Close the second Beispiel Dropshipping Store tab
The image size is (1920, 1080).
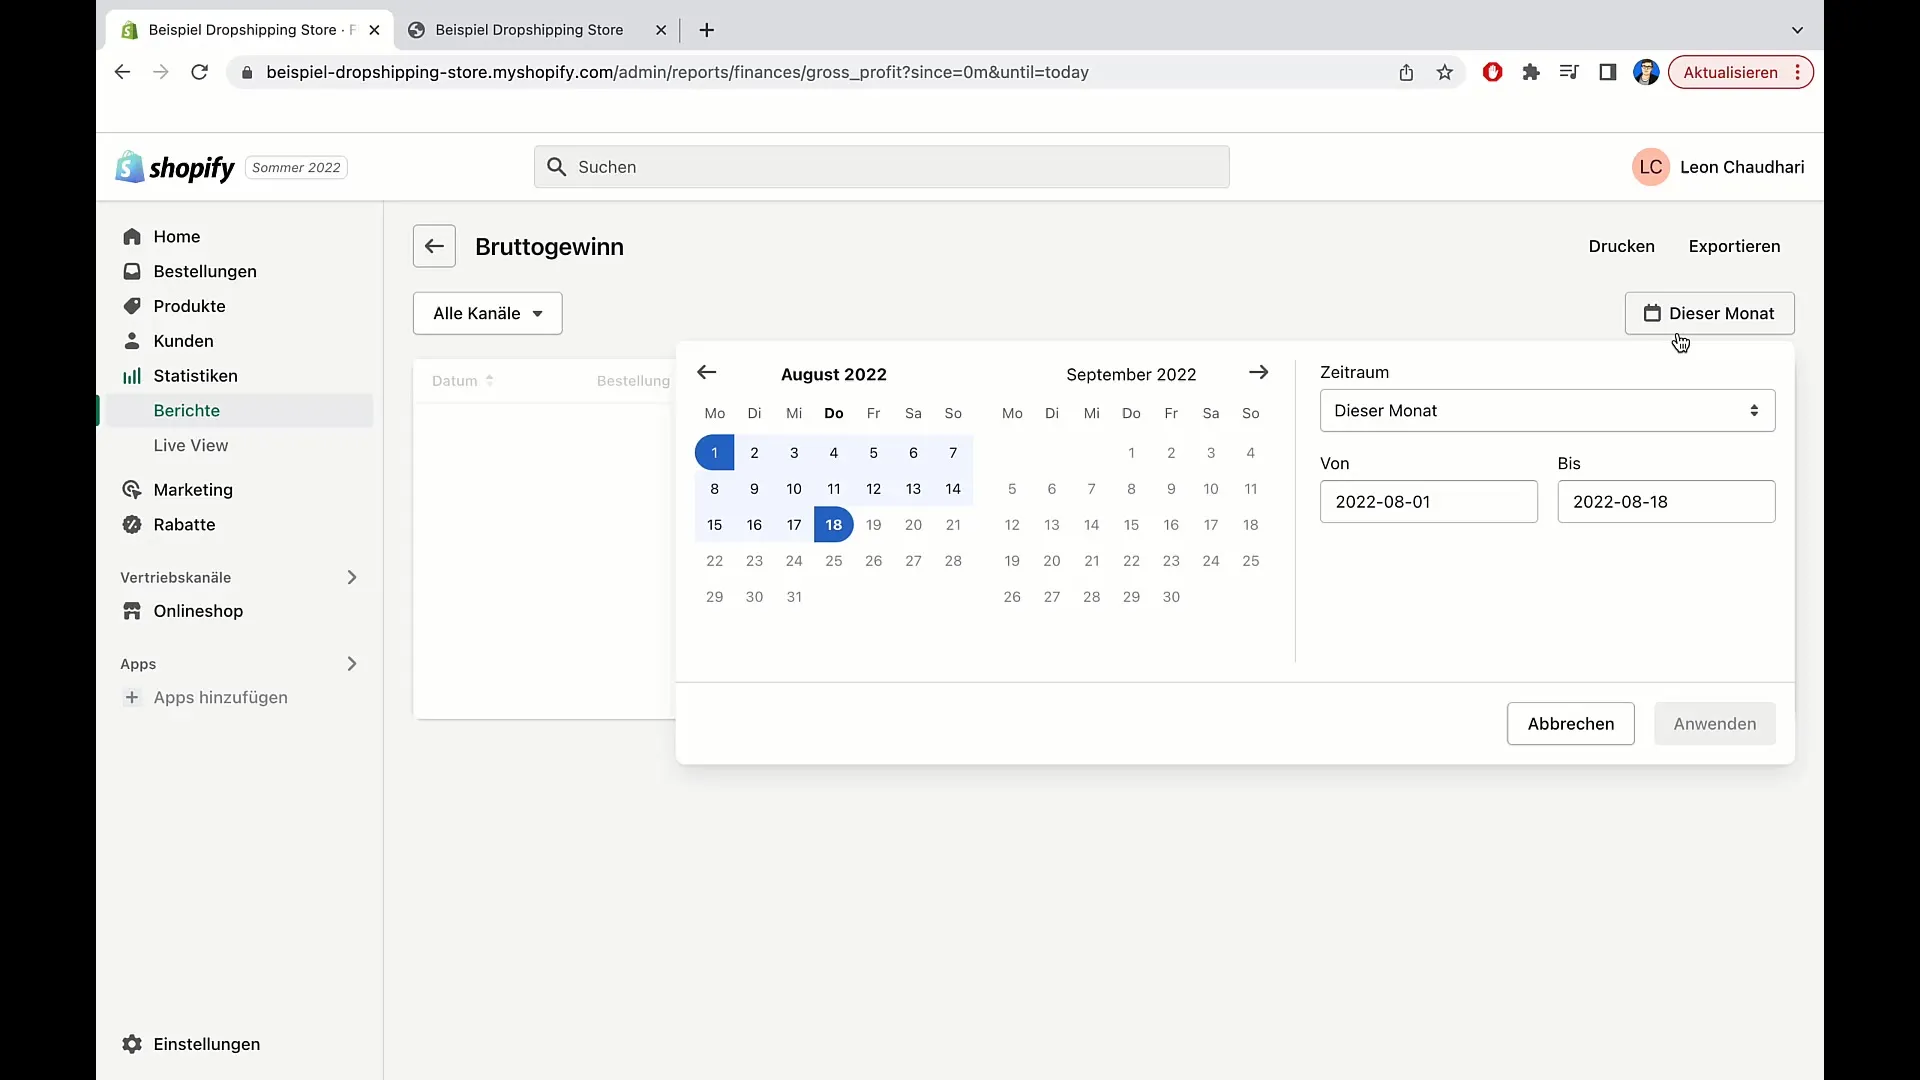pyautogui.click(x=661, y=30)
